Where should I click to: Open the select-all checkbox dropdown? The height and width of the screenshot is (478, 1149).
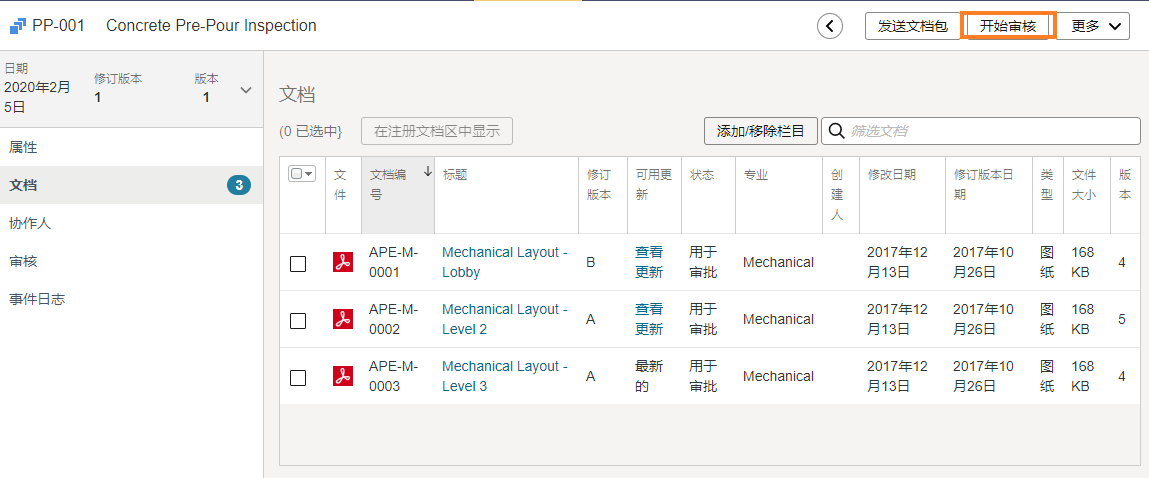click(x=302, y=174)
